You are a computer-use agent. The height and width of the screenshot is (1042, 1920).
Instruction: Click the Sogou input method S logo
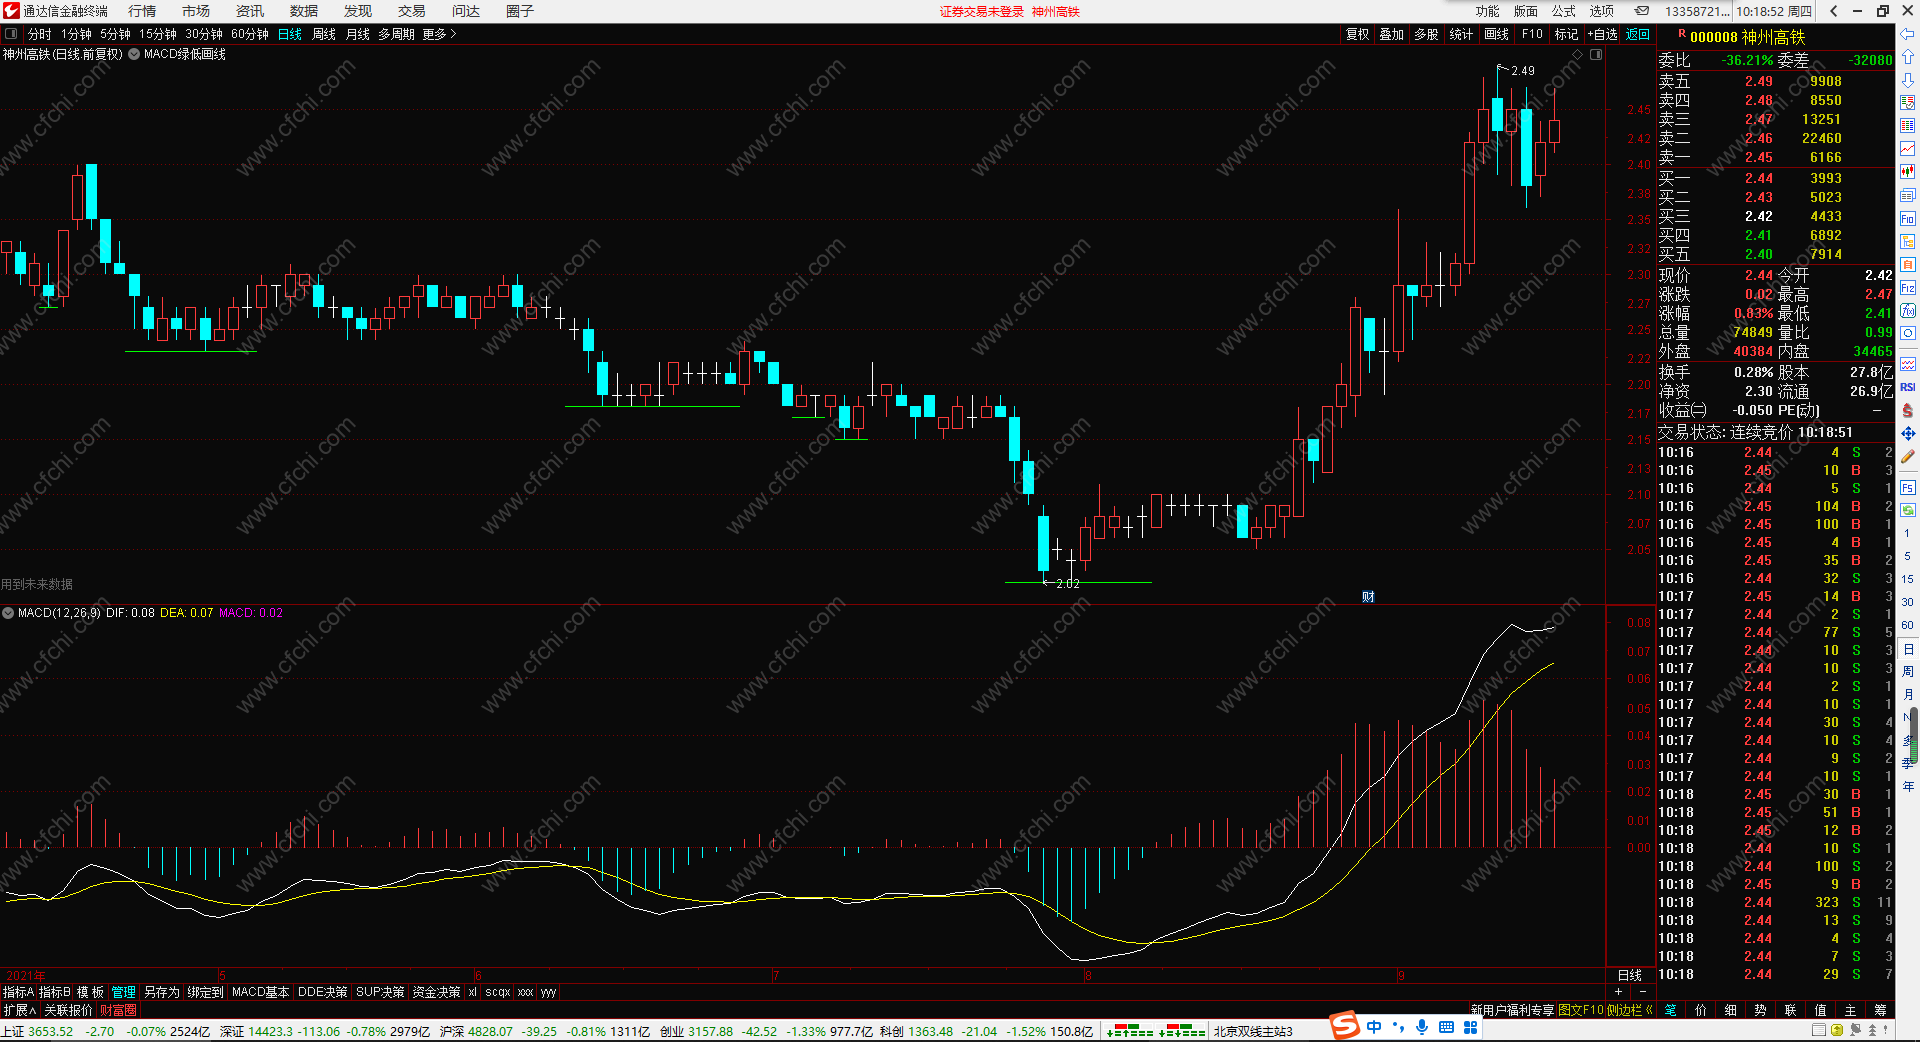point(1345,1026)
